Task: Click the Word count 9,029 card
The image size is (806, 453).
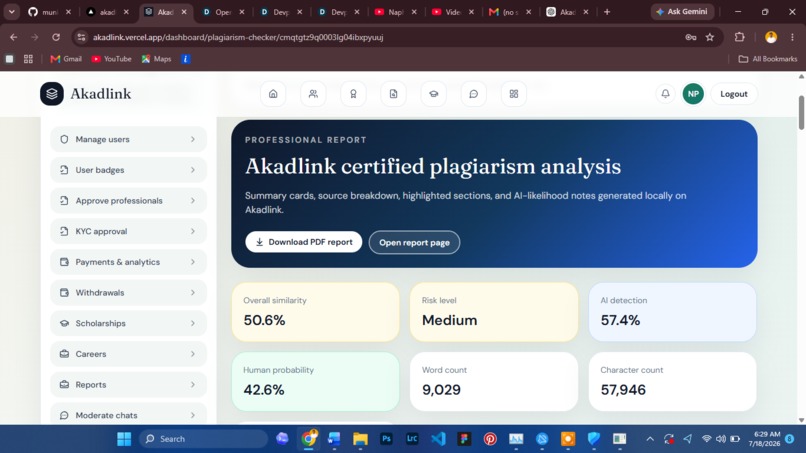Action: coord(494,382)
